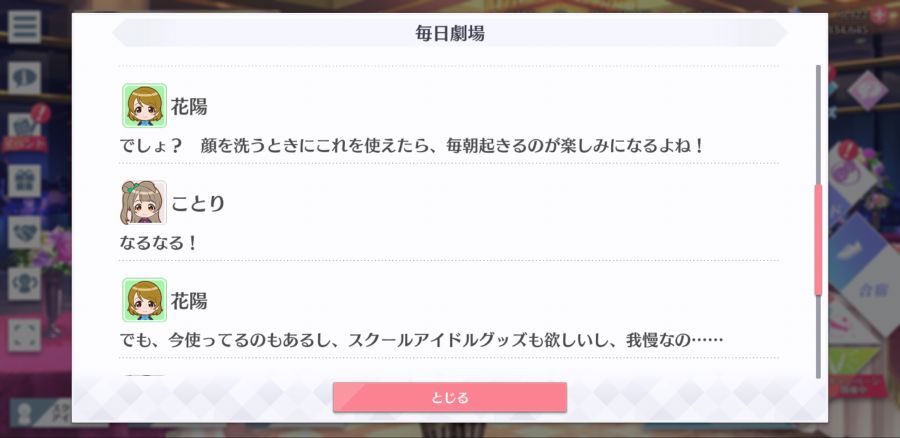This screenshot has height=438, width=900.
Task: Click Hanayo's avatar in the first message
Action: click(144, 106)
